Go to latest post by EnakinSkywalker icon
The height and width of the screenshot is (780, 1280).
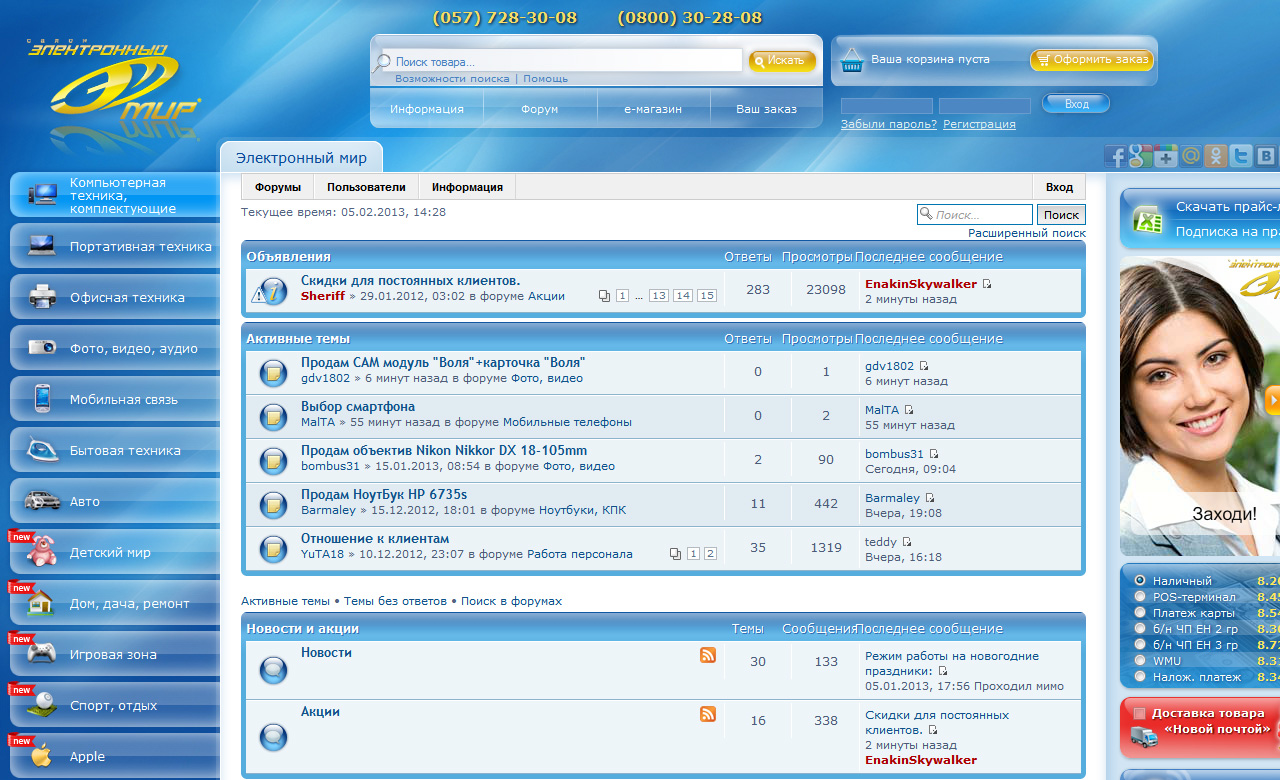coord(987,284)
